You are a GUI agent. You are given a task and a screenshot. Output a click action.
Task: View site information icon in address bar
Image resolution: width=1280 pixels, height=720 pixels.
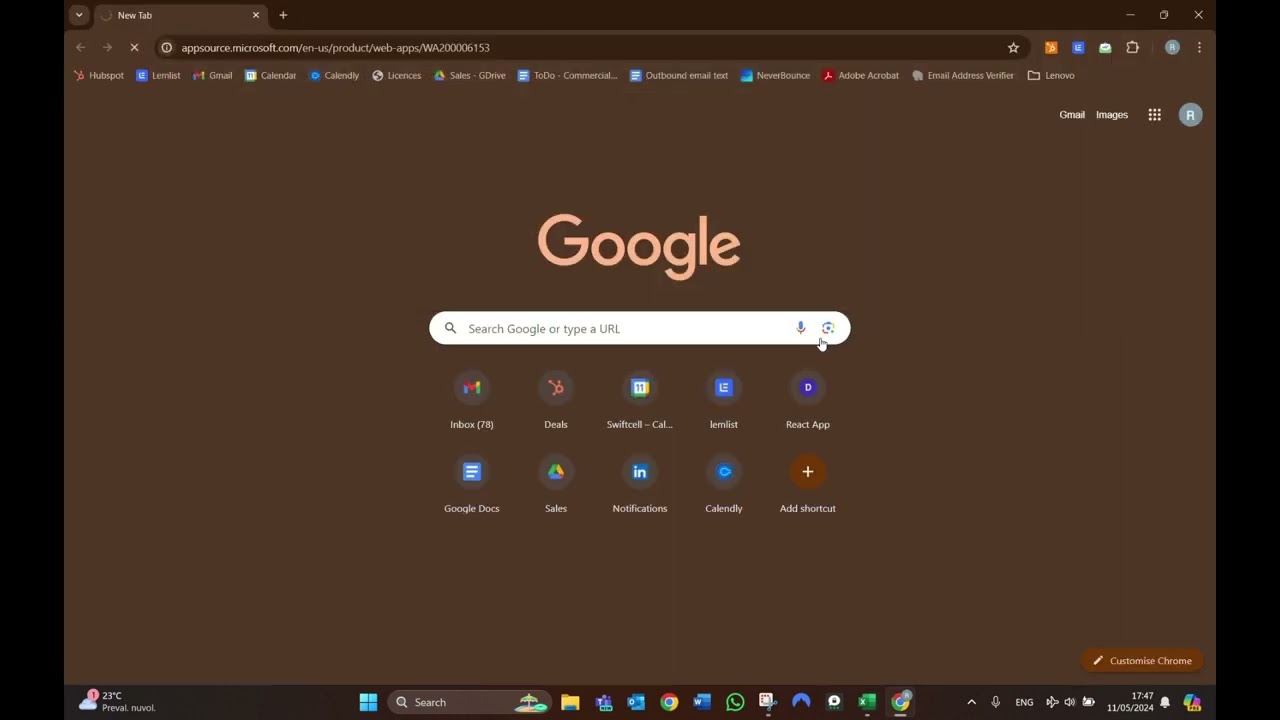[167, 47]
